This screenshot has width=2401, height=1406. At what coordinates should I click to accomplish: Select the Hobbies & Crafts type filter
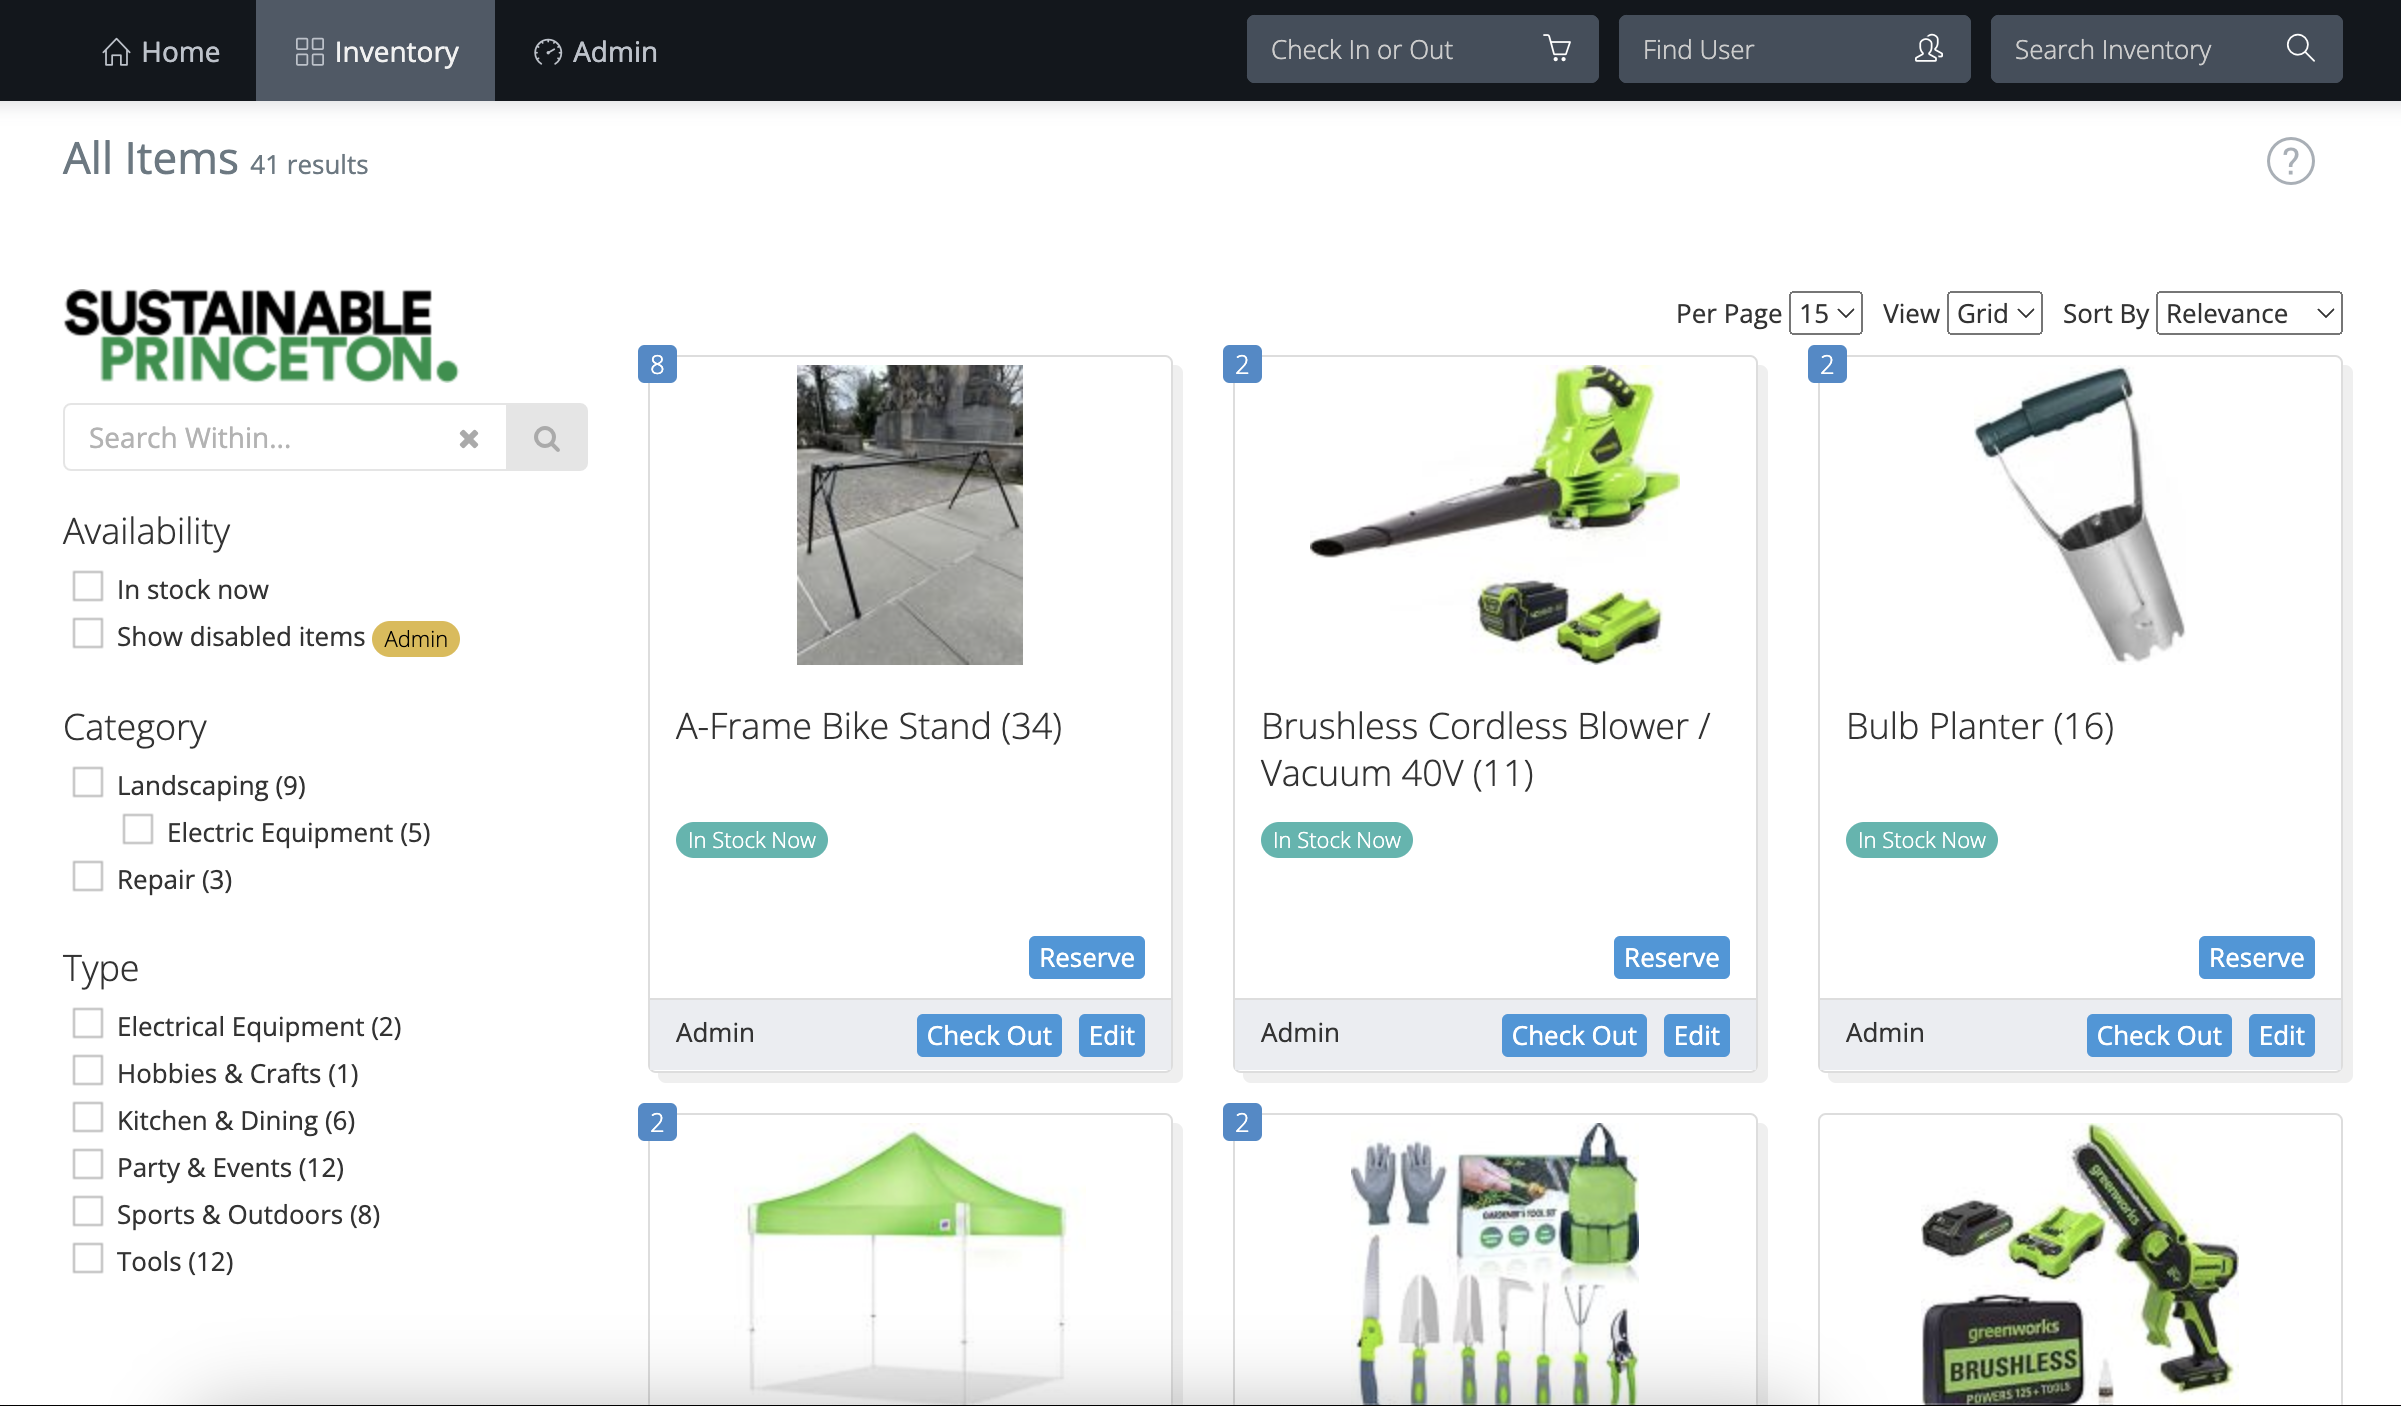[x=88, y=1071]
